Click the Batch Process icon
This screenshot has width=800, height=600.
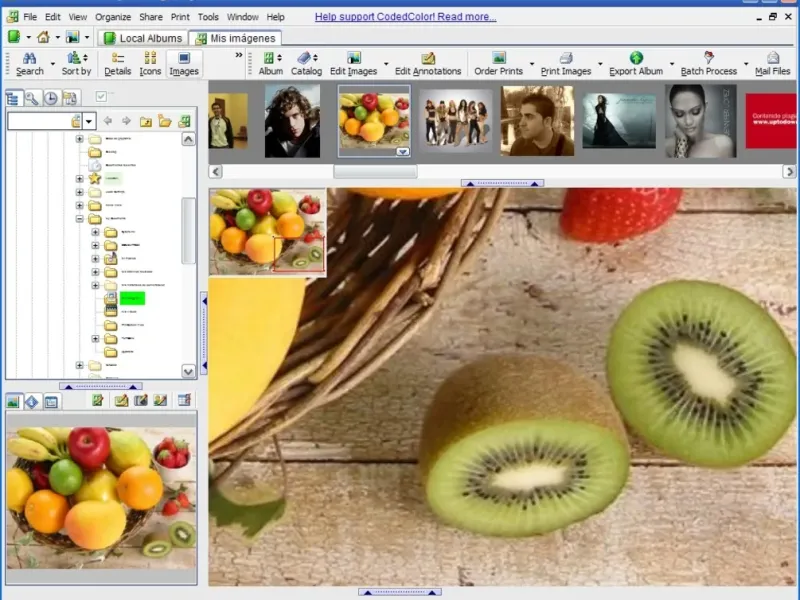(709, 58)
